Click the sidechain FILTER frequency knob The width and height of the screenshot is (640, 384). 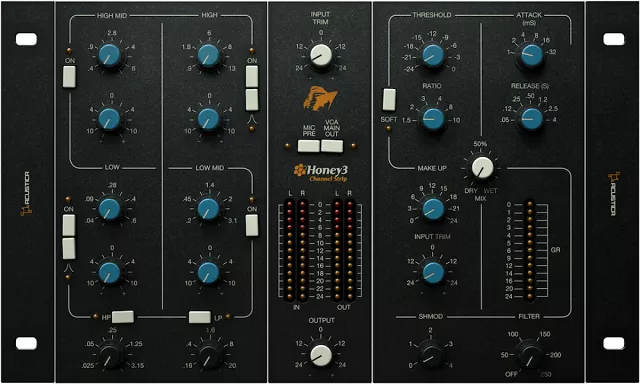[x=529, y=355]
